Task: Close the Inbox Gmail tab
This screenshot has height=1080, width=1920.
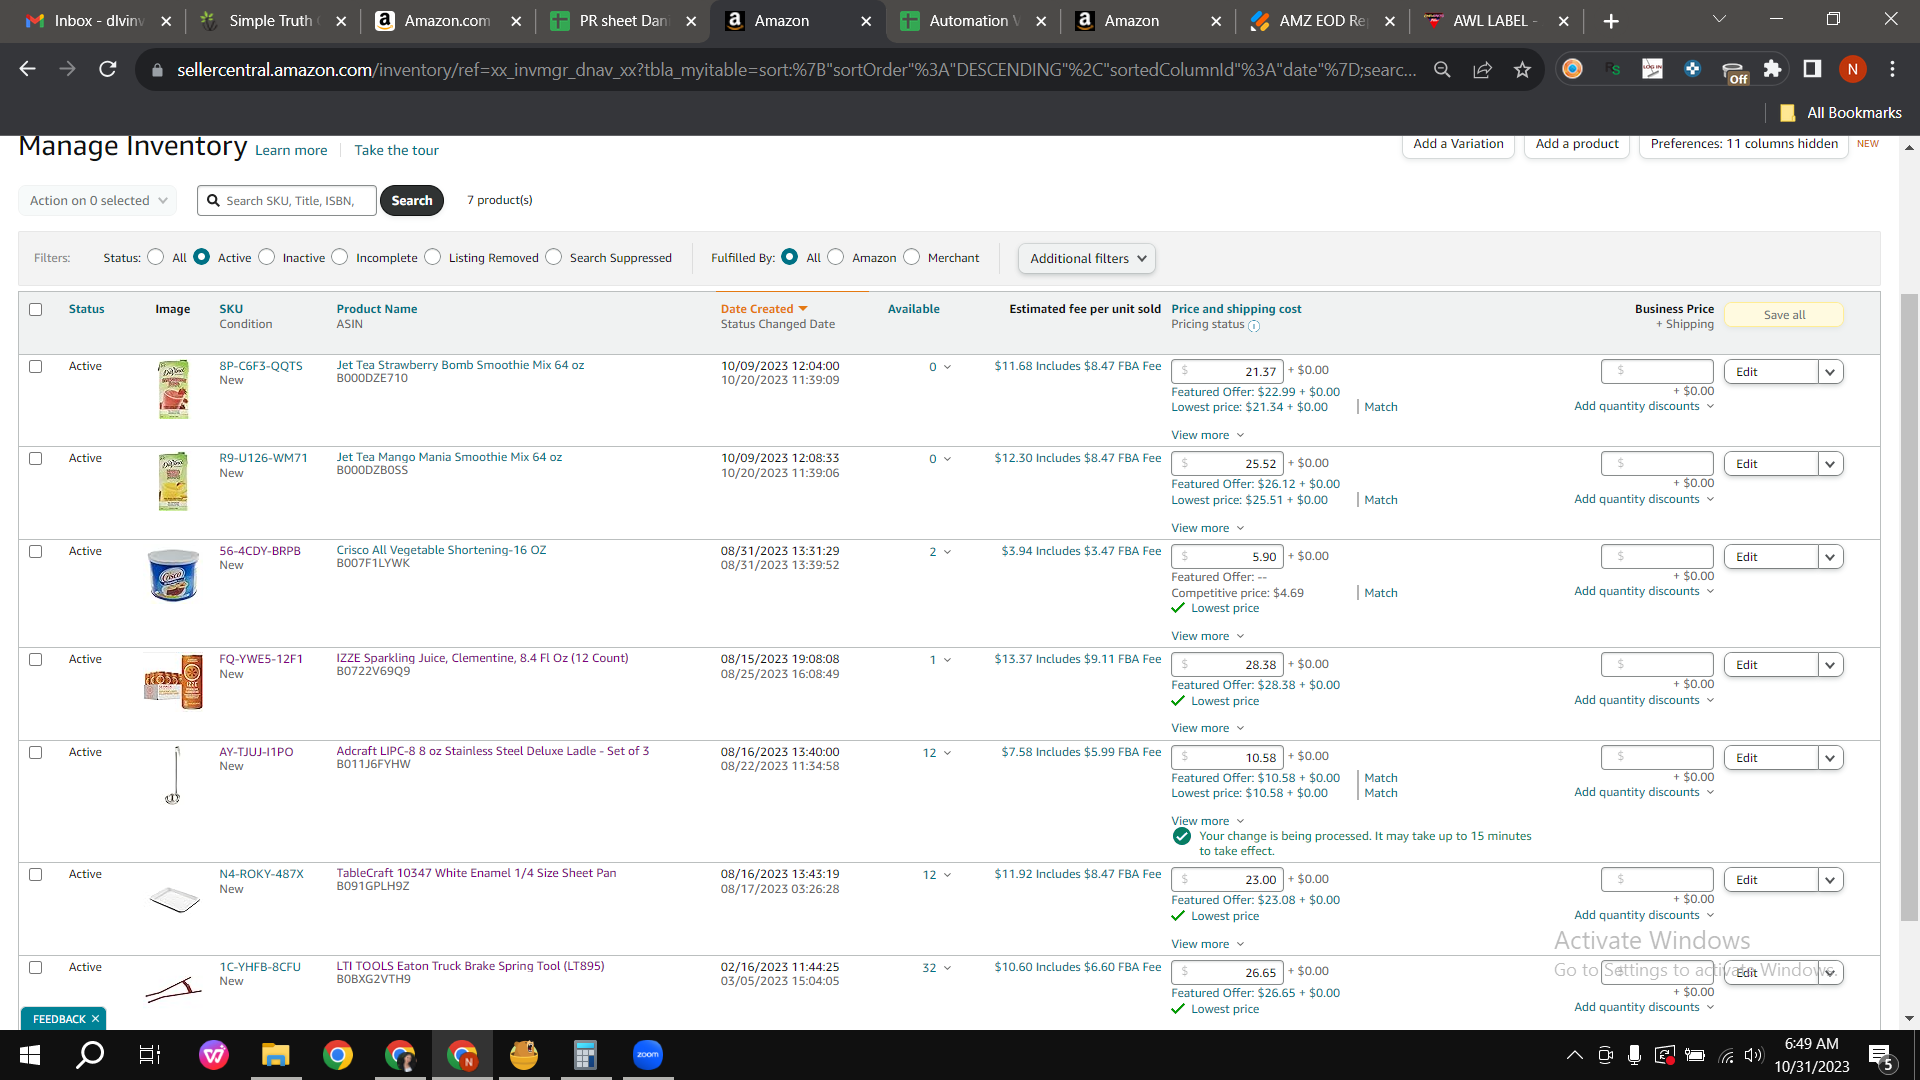Action: (166, 21)
